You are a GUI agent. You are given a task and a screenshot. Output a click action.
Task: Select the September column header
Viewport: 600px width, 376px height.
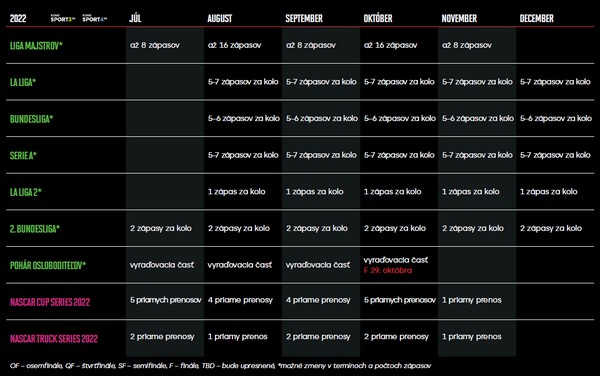pos(304,18)
